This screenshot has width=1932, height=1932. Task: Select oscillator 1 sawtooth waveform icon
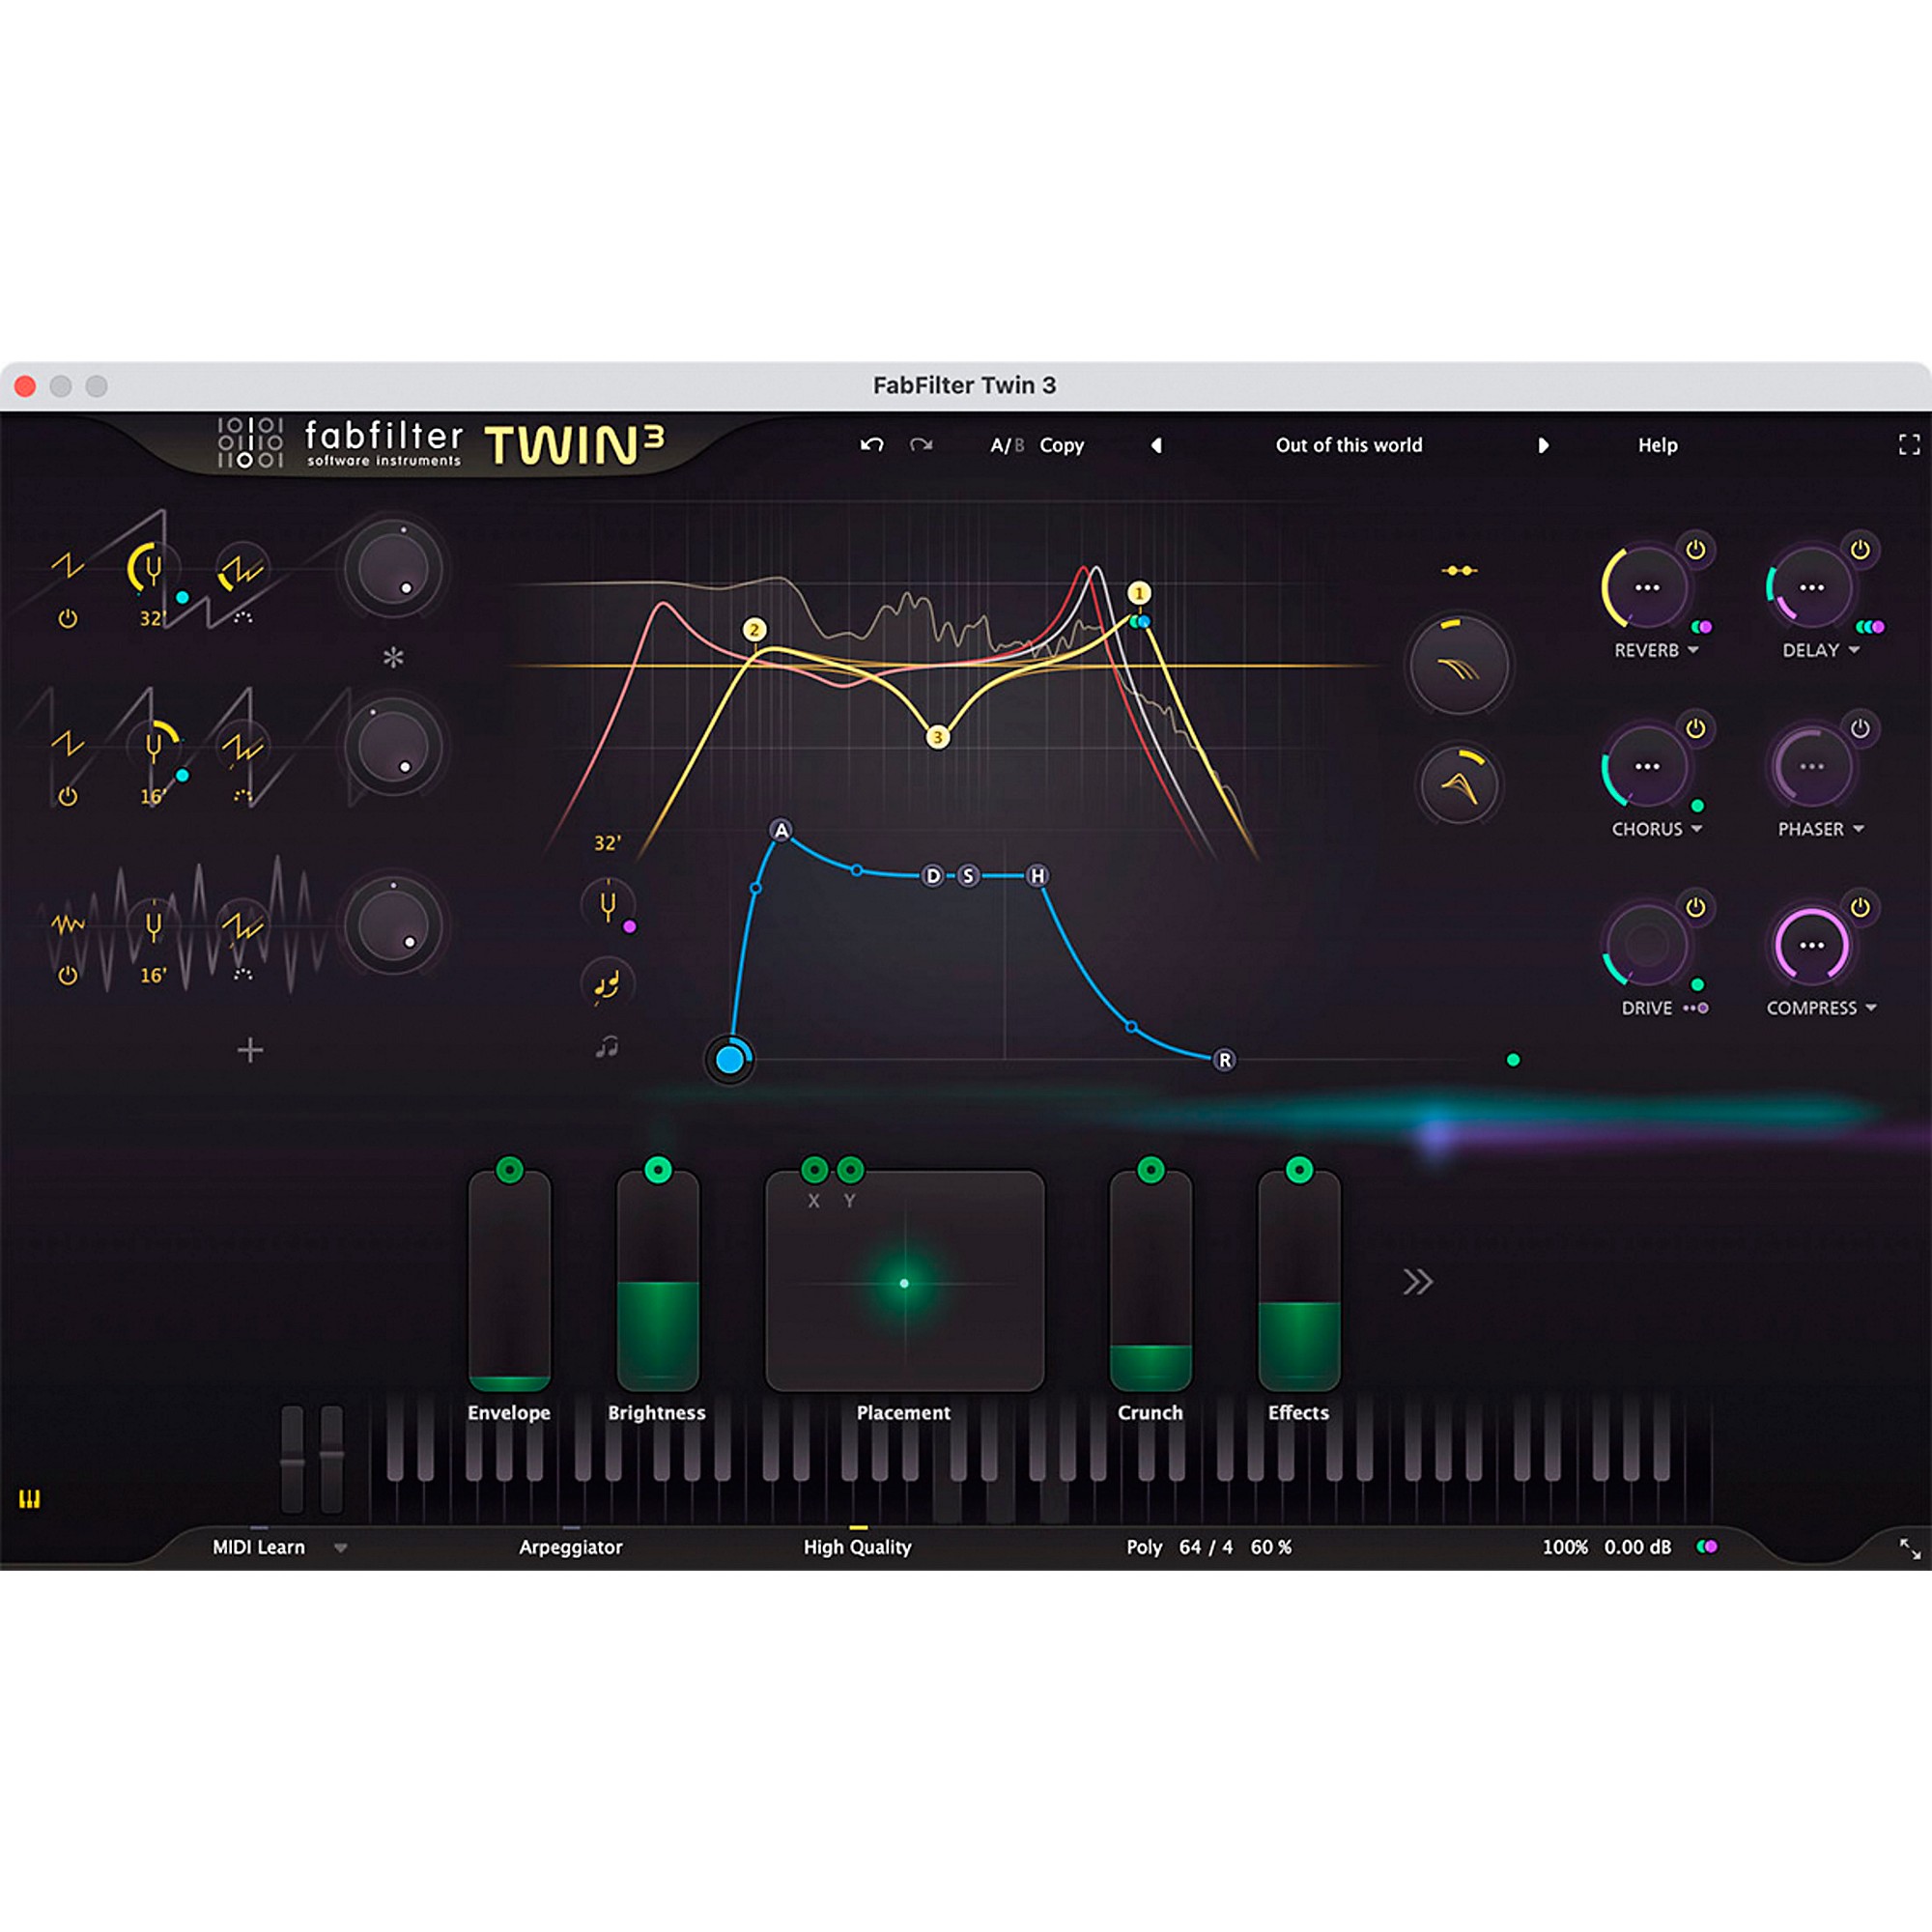(x=68, y=566)
